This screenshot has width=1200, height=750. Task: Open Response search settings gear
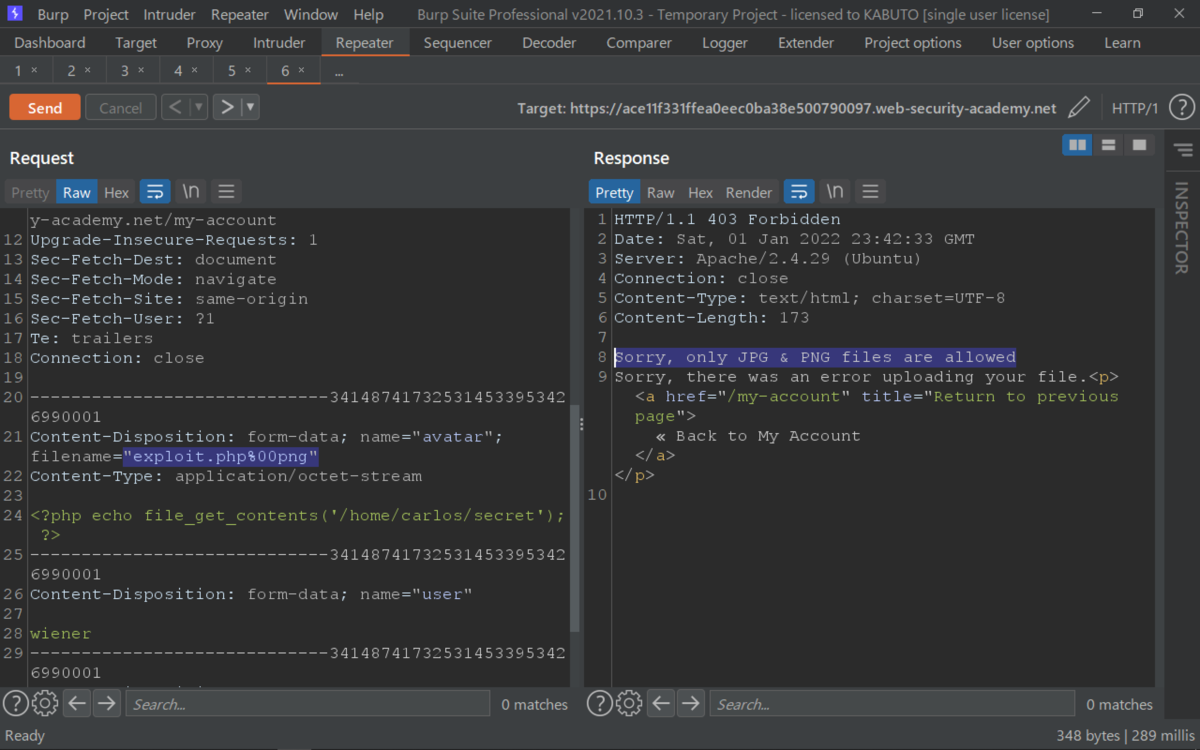pos(629,704)
